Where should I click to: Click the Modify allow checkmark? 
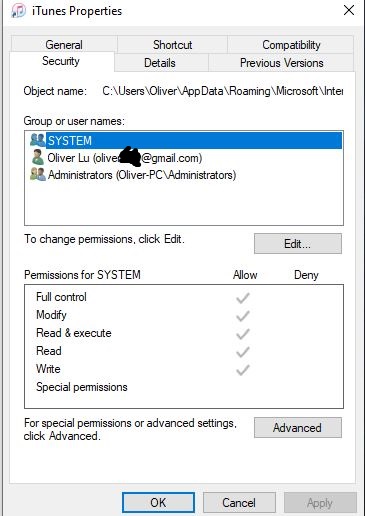pyautogui.click(x=243, y=316)
